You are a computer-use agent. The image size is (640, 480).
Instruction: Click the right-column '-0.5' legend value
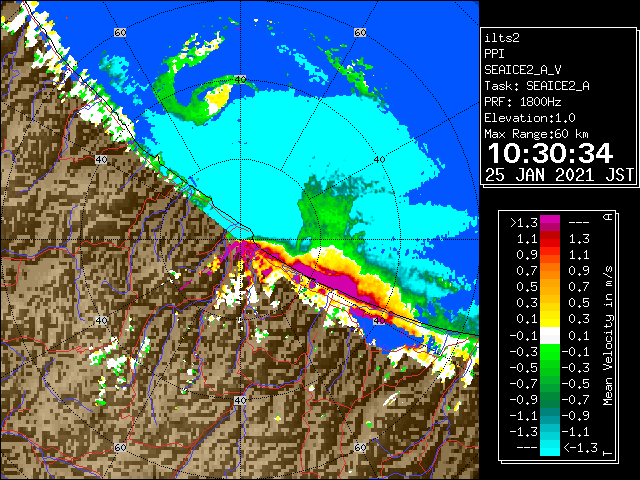[576, 384]
